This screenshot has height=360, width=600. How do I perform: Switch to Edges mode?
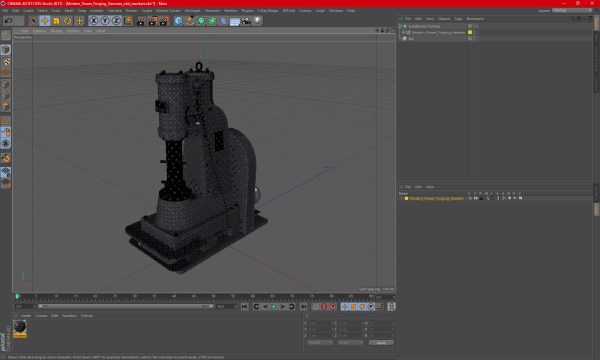pos(5,95)
